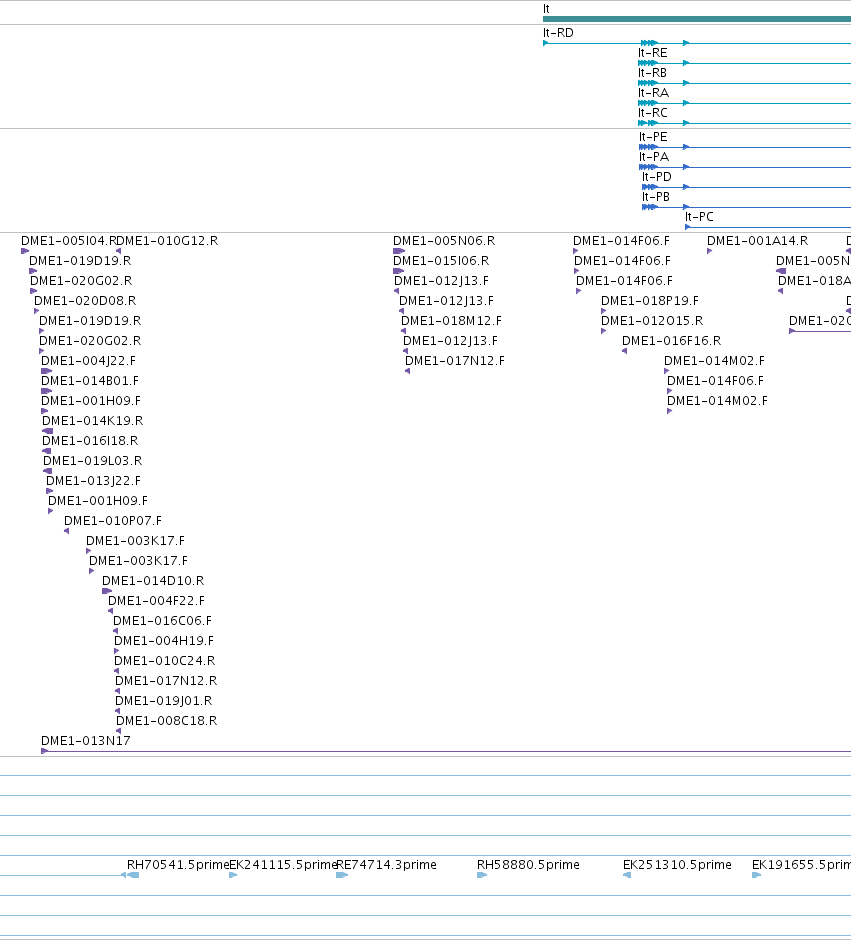Viewport: 851px width, 940px height.
Task: Select feature DME1-020D08.R
Action: coord(85,300)
